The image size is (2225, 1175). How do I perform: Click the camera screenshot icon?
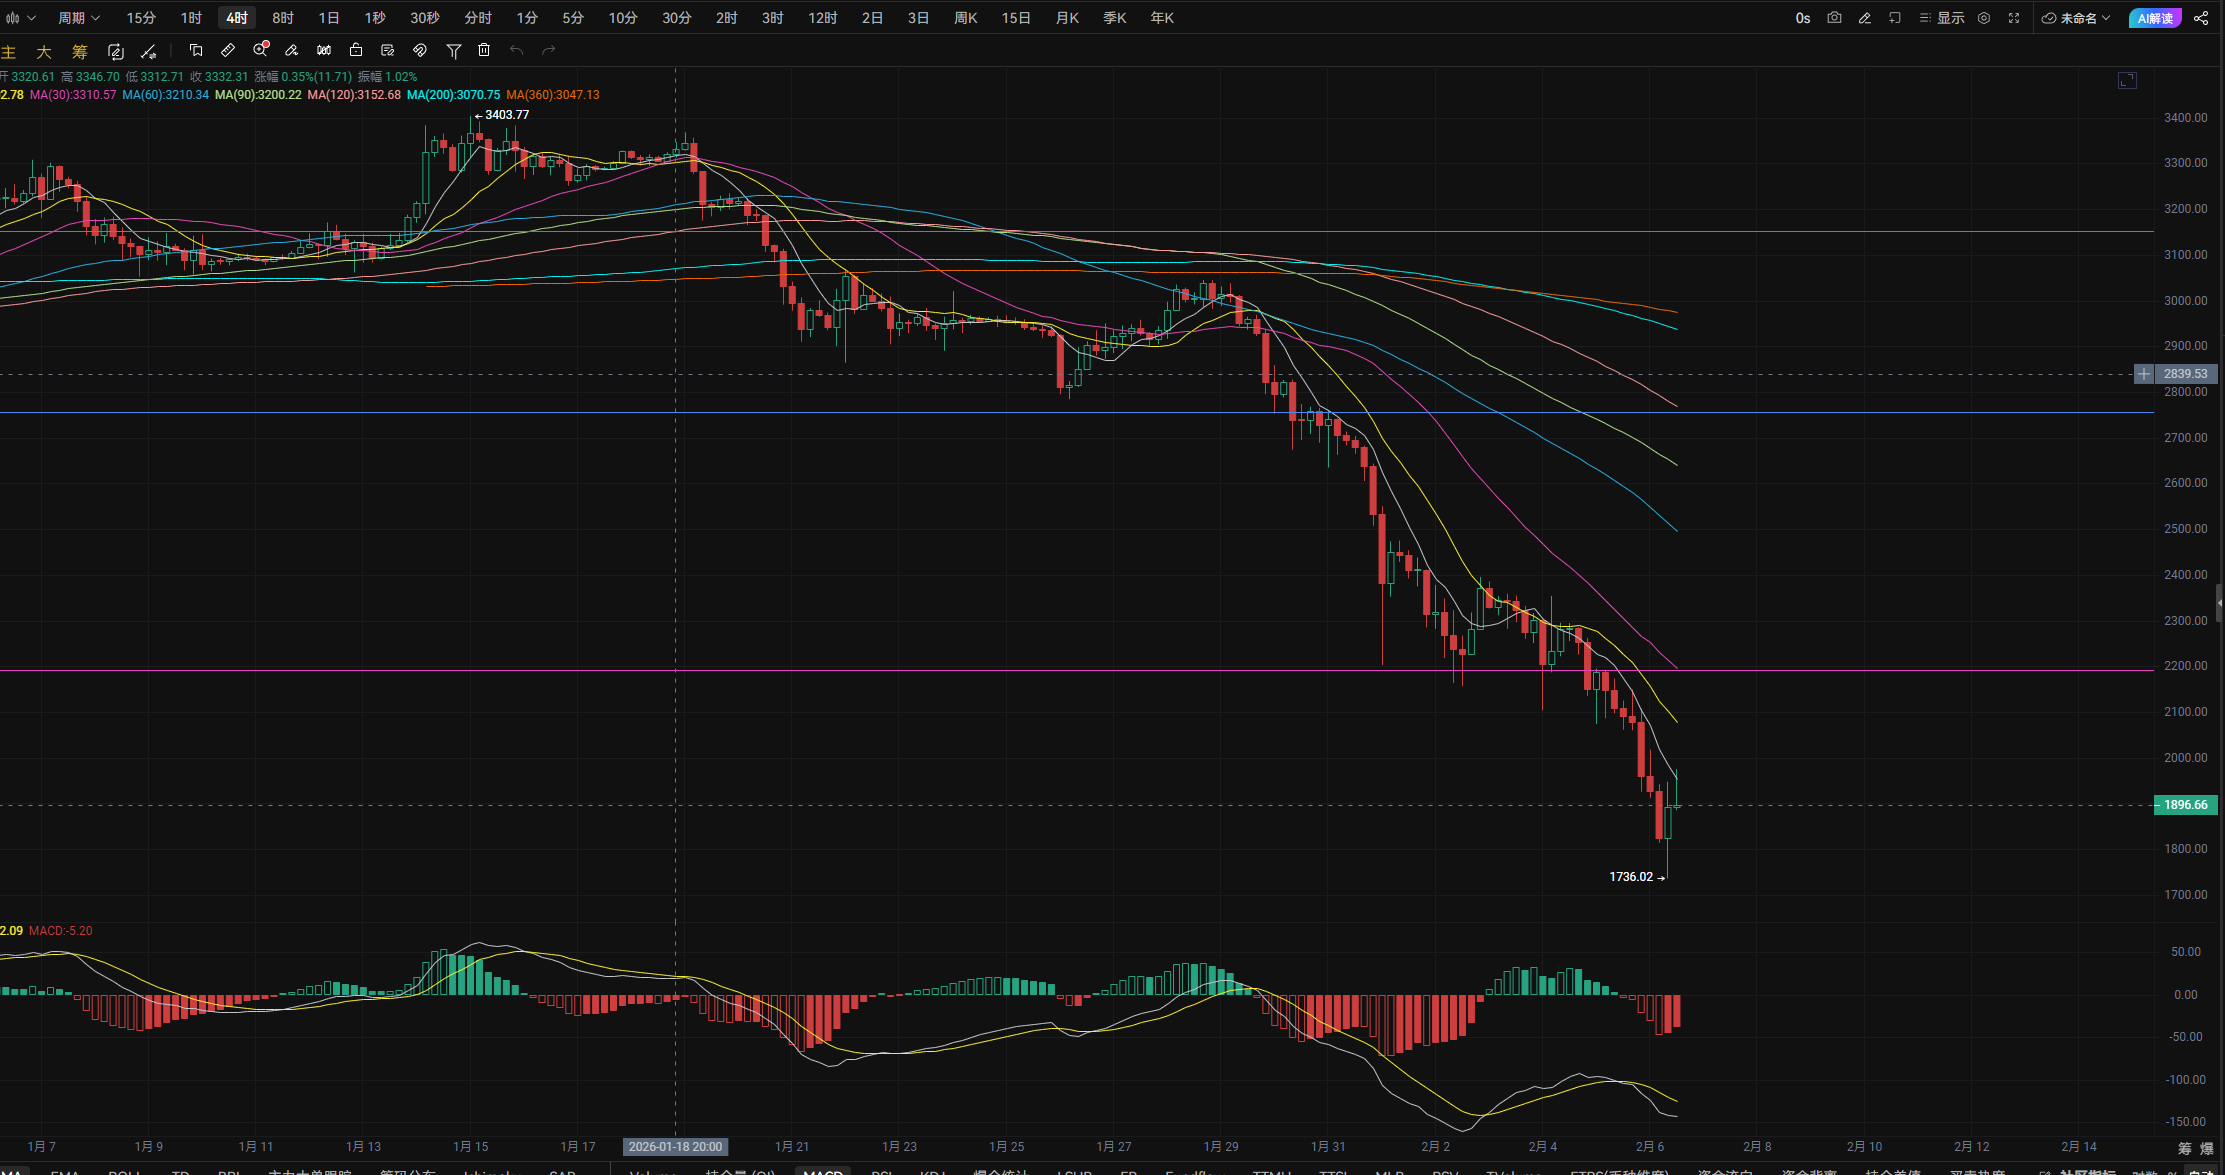pyautogui.click(x=1834, y=18)
